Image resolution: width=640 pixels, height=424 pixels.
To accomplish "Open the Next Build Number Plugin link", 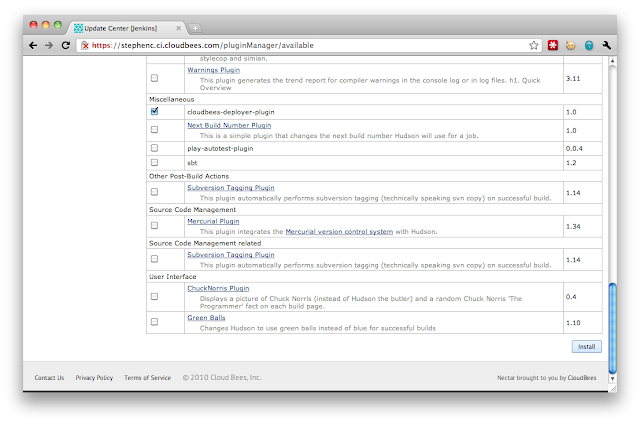I will tap(229, 126).
